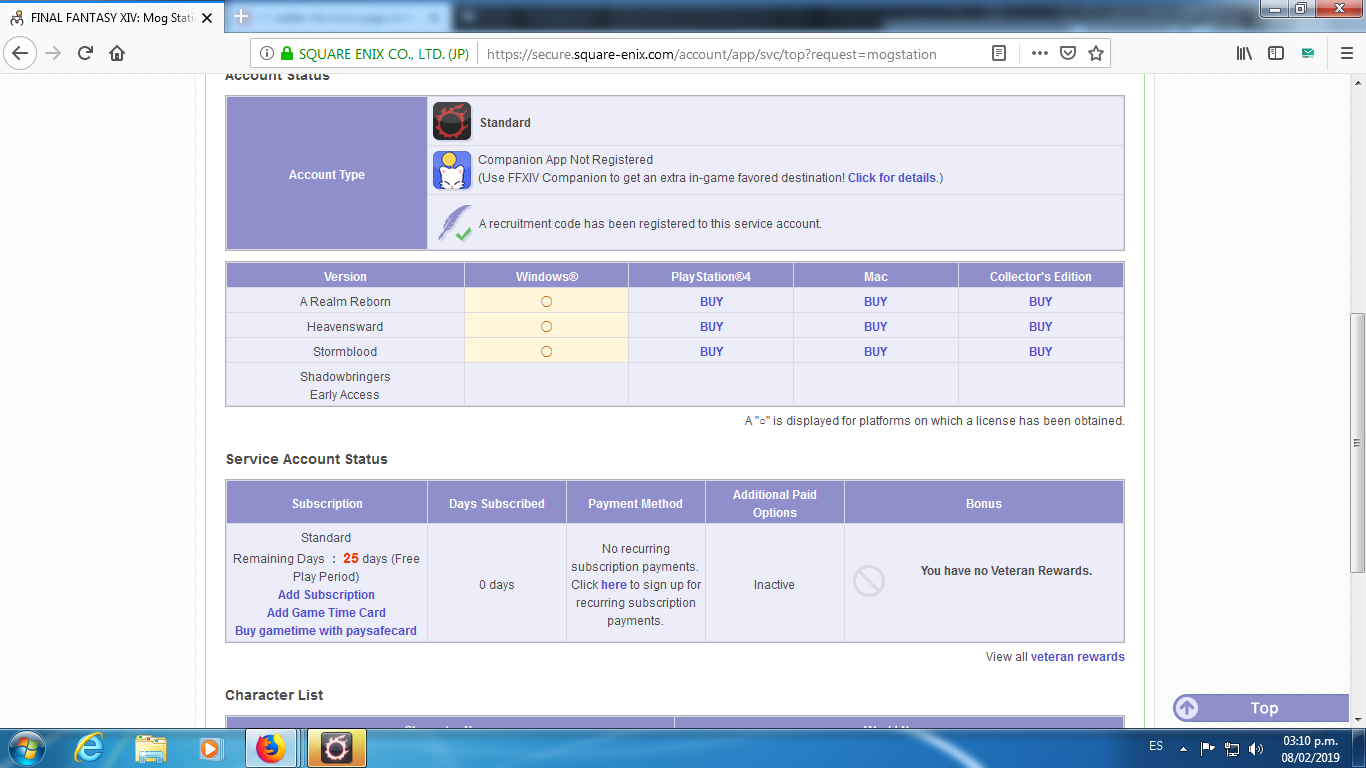
Task: Buy A Realm Reborn for Mac
Action: (x=875, y=302)
